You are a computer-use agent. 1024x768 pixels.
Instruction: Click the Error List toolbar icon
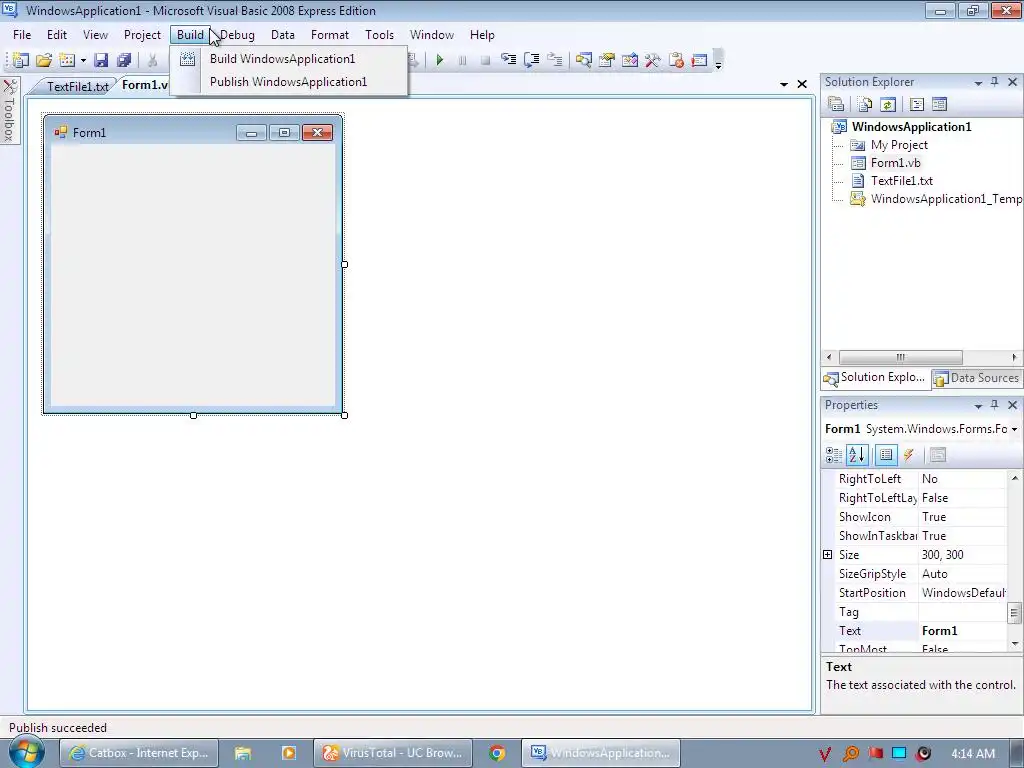click(x=676, y=60)
